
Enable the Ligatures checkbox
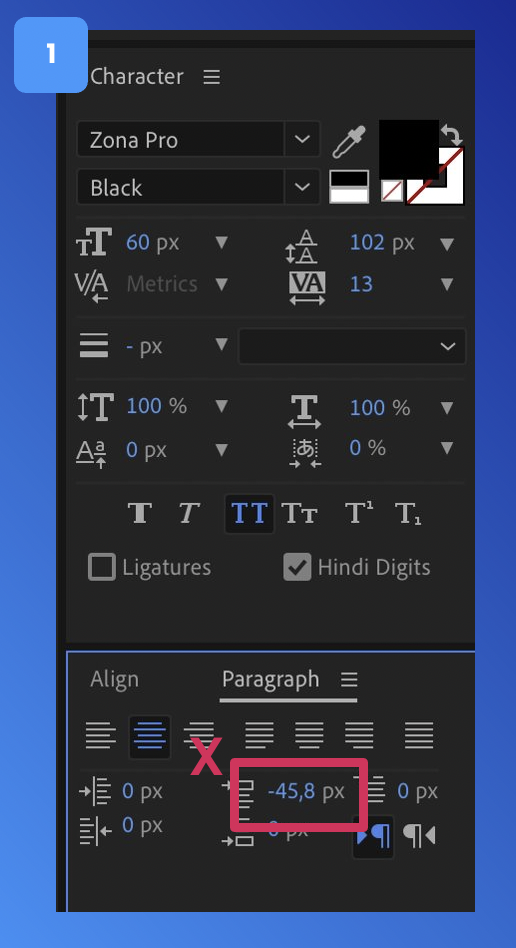click(x=102, y=567)
